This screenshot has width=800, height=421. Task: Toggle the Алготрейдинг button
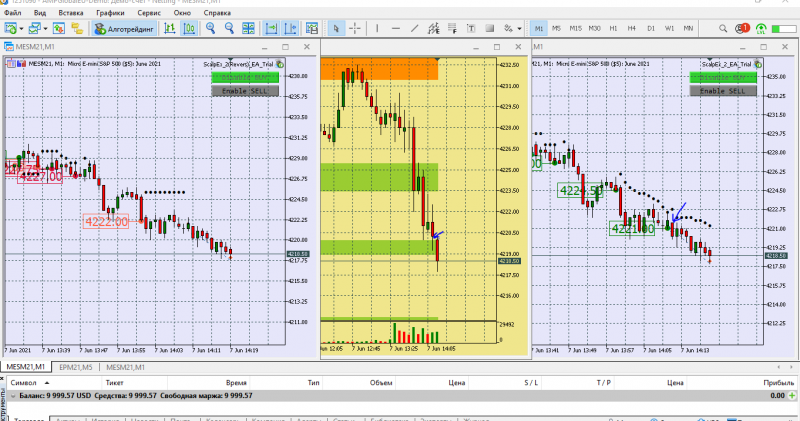coord(124,29)
